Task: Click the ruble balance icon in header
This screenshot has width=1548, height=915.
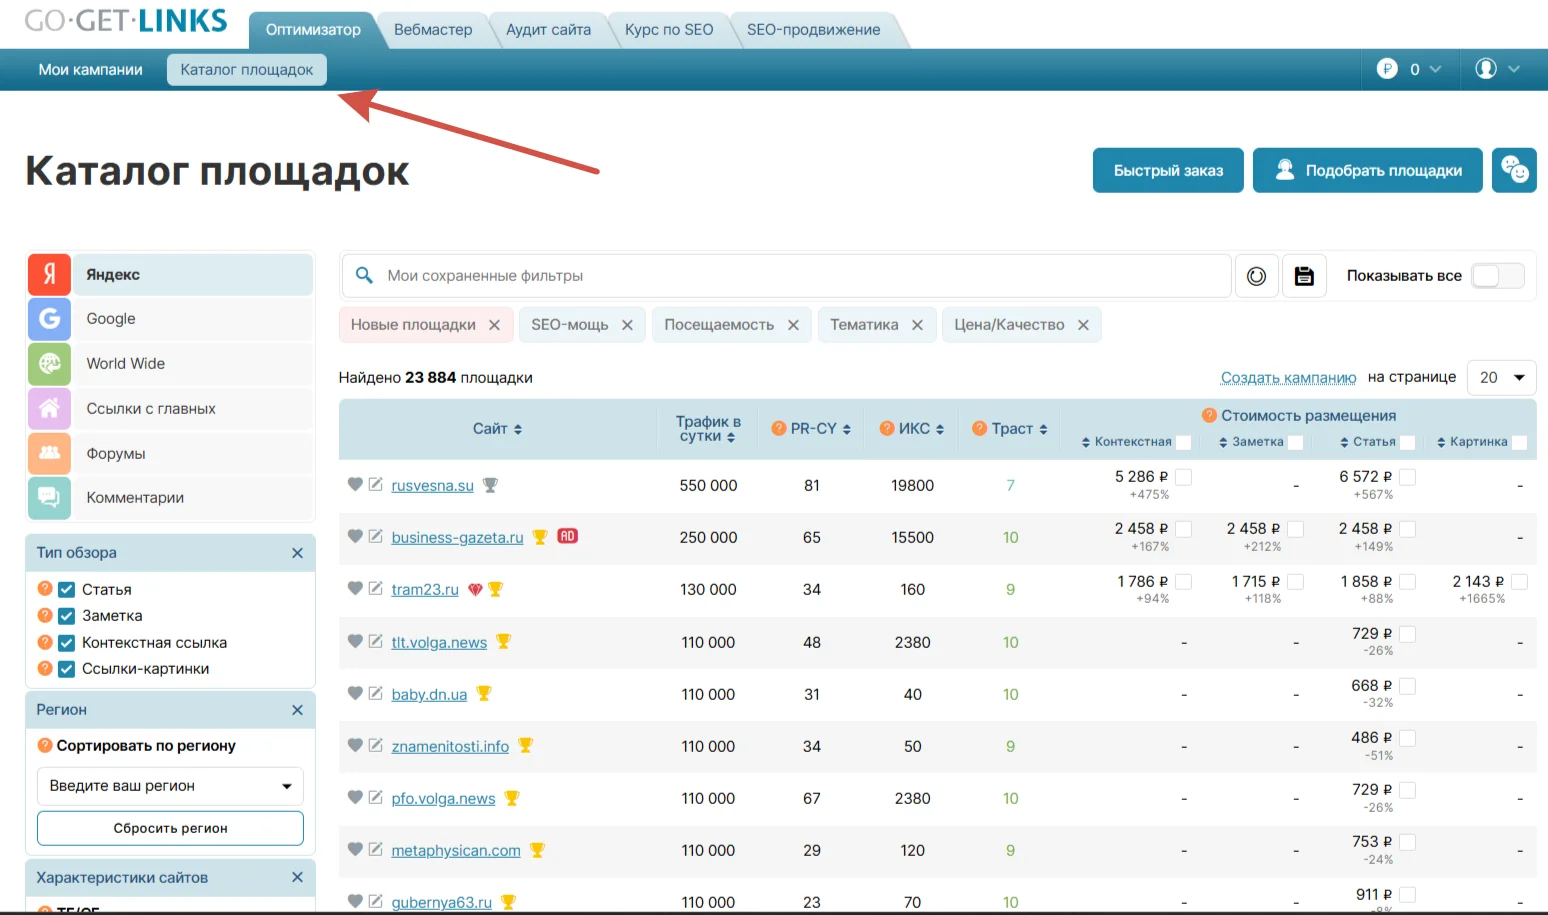Action: coord(1387,69)
